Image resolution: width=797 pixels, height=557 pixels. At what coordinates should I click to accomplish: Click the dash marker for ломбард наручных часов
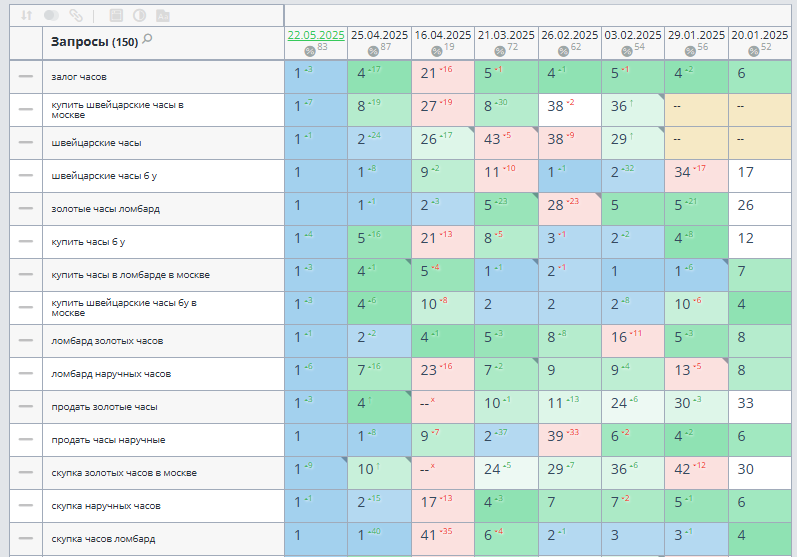(x=26, y=374)
